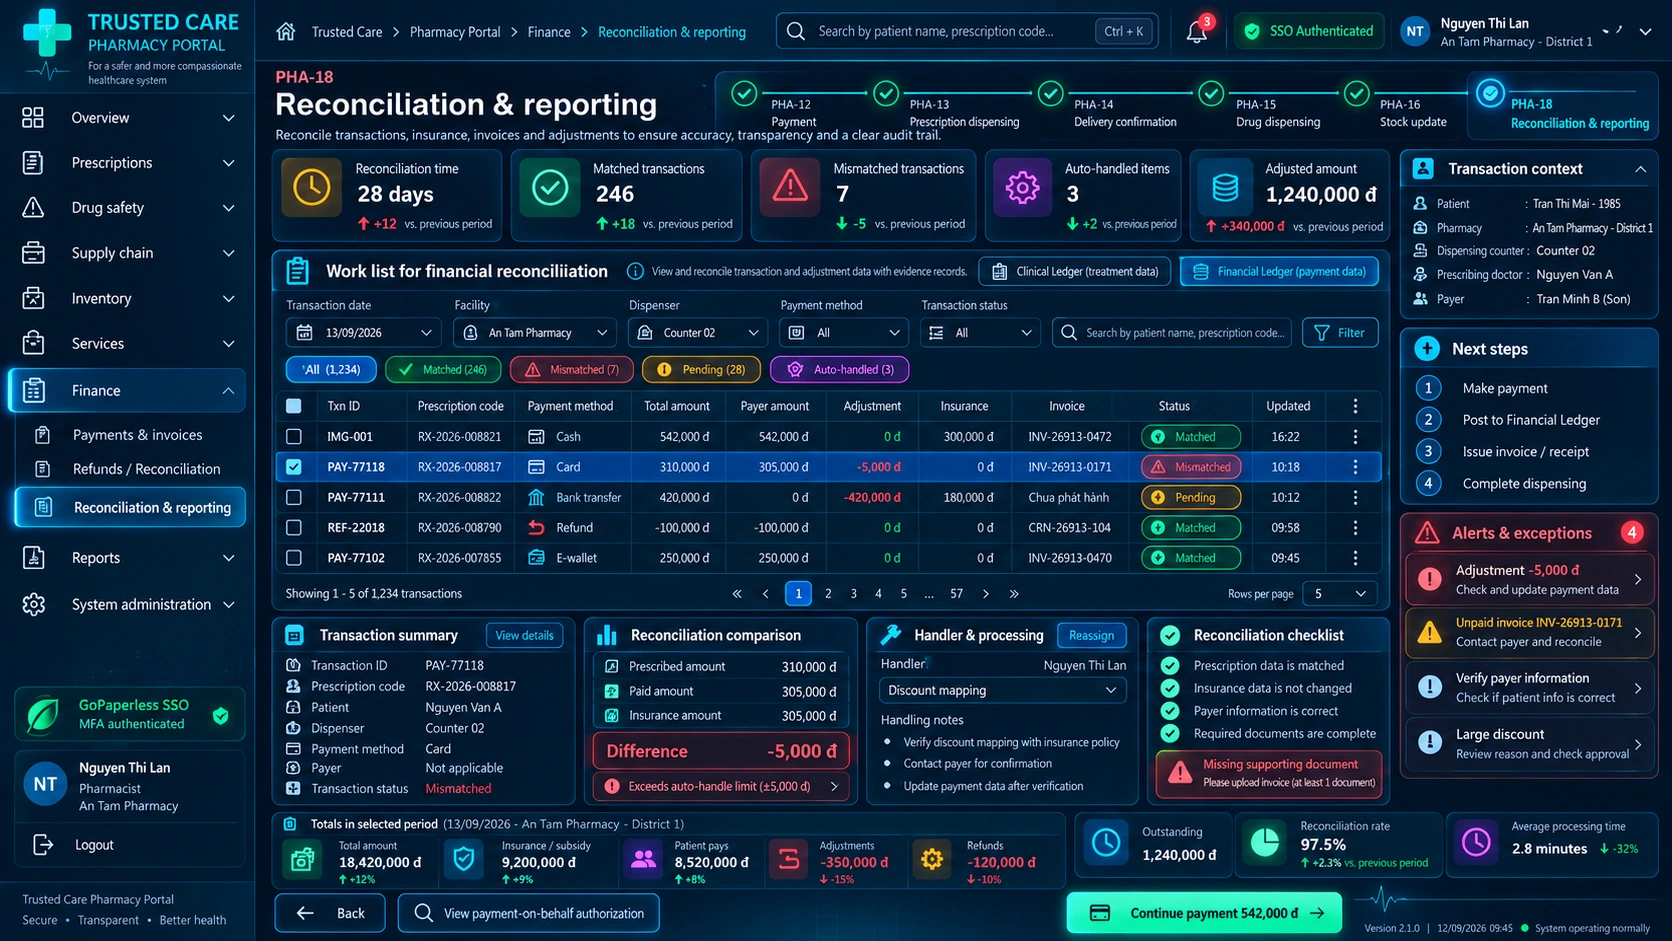Click the Drug safety warning icon
The width and height of the screenshot is (1672, 941).
tap(33, 207)
